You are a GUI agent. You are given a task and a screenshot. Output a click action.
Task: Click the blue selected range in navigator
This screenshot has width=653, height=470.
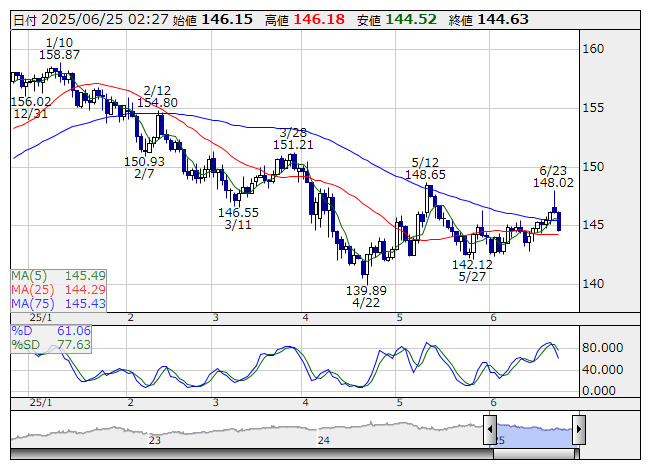tap(534, 434)
